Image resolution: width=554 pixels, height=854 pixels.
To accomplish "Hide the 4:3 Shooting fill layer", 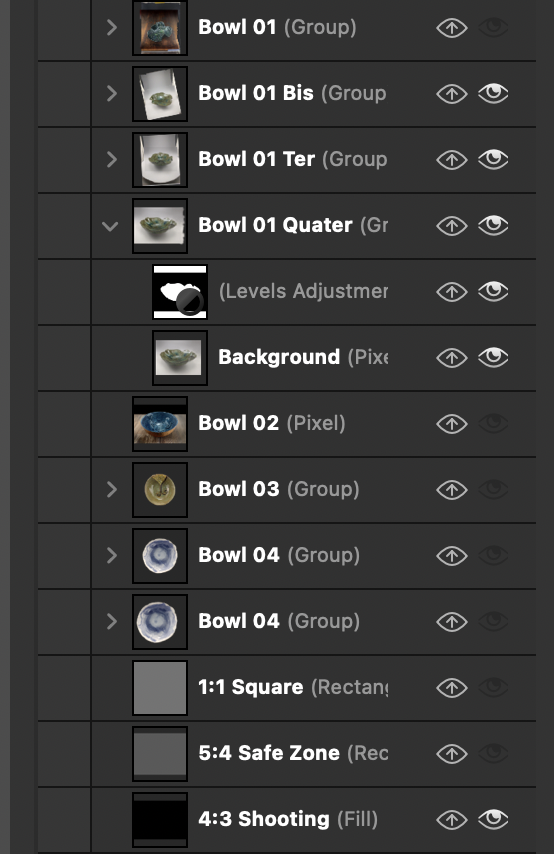I will pyautogui.click(x=493, y=819).
